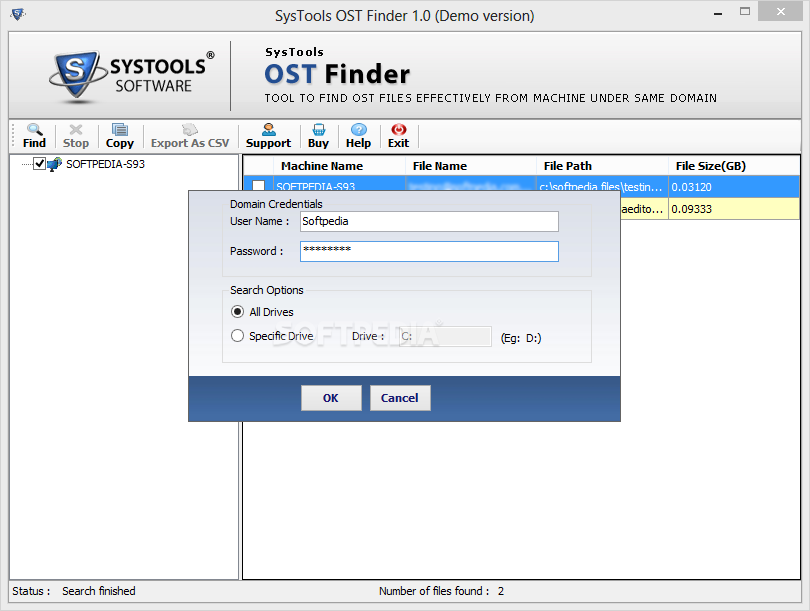Click the computer icon beside SOFTPEDIA-S93

tap(54, 164)
